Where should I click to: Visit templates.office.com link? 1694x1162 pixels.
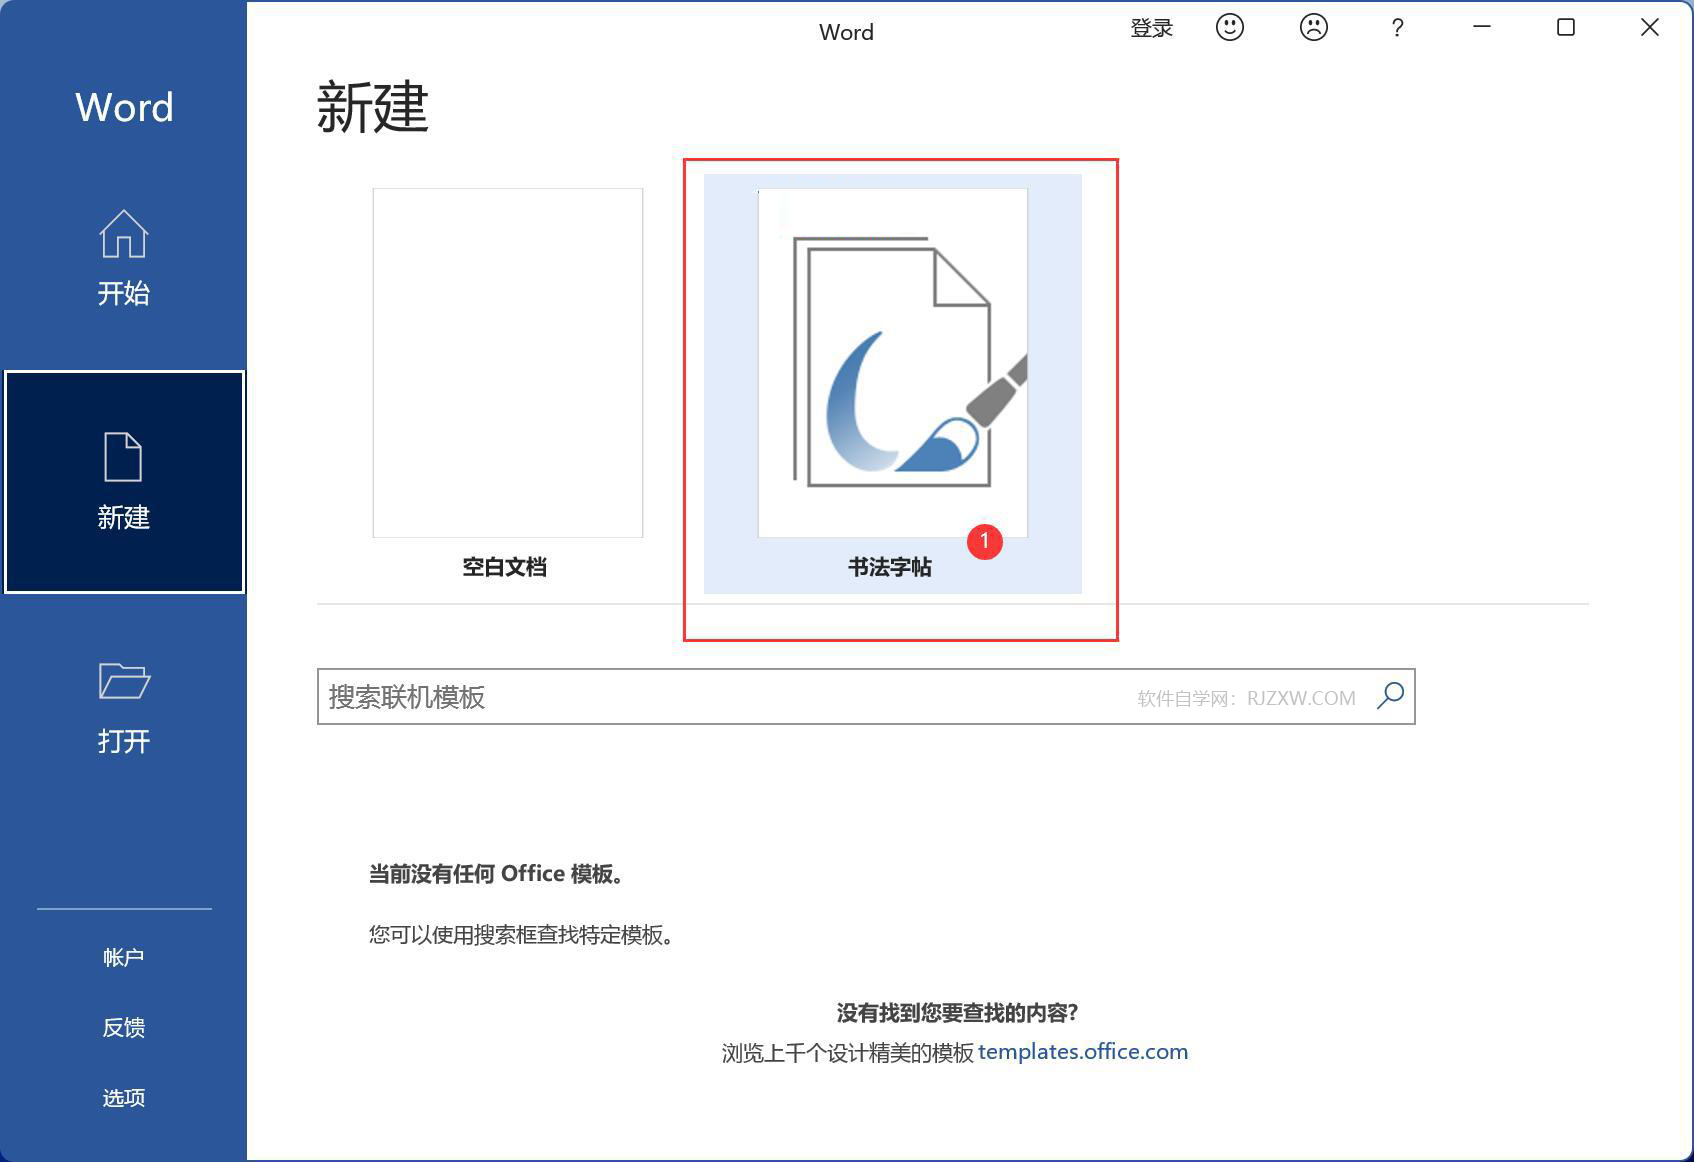[1083, 1051]
